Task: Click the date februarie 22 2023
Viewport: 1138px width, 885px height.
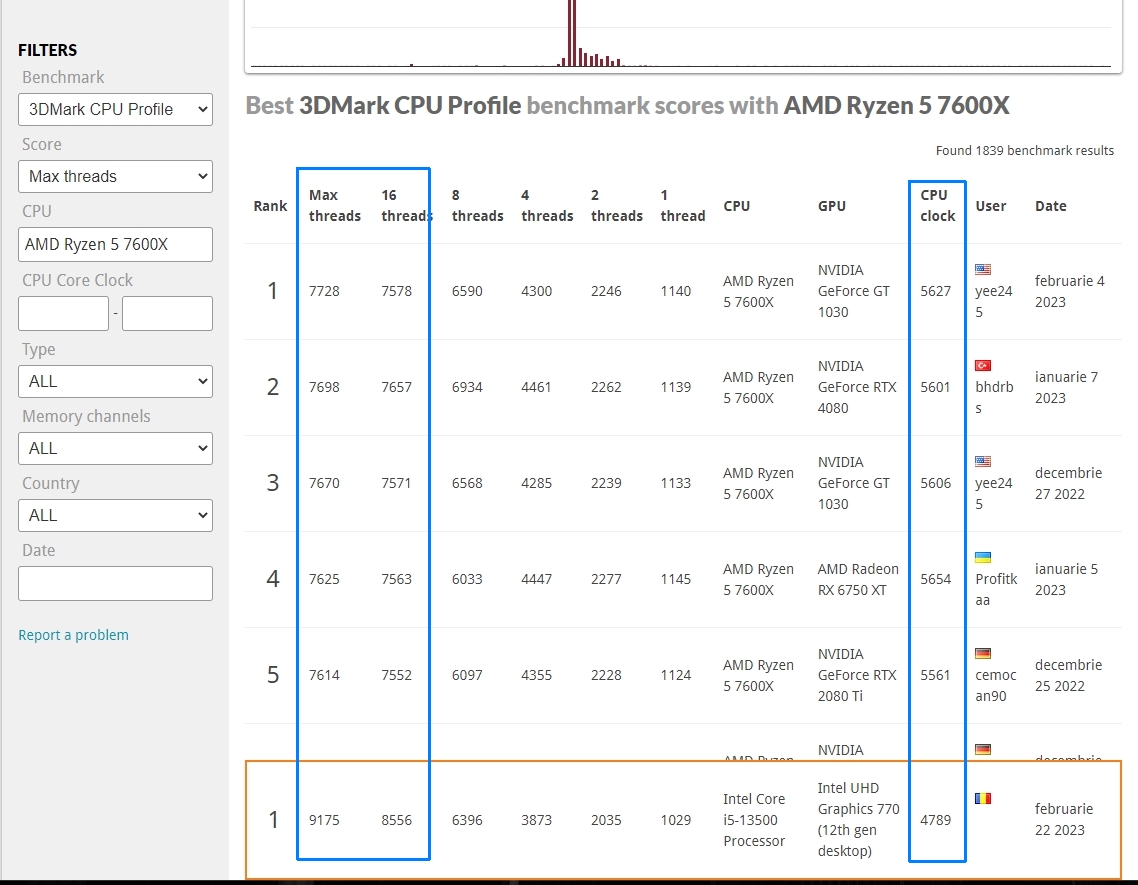Action: (x=1064, y=820)
